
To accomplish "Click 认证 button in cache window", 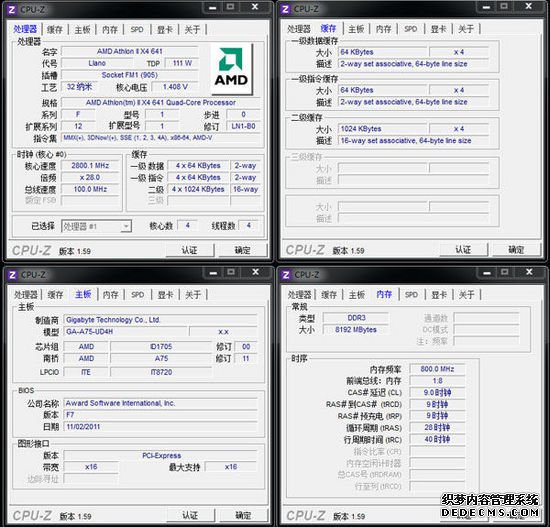I will click(x=463, y=249).
